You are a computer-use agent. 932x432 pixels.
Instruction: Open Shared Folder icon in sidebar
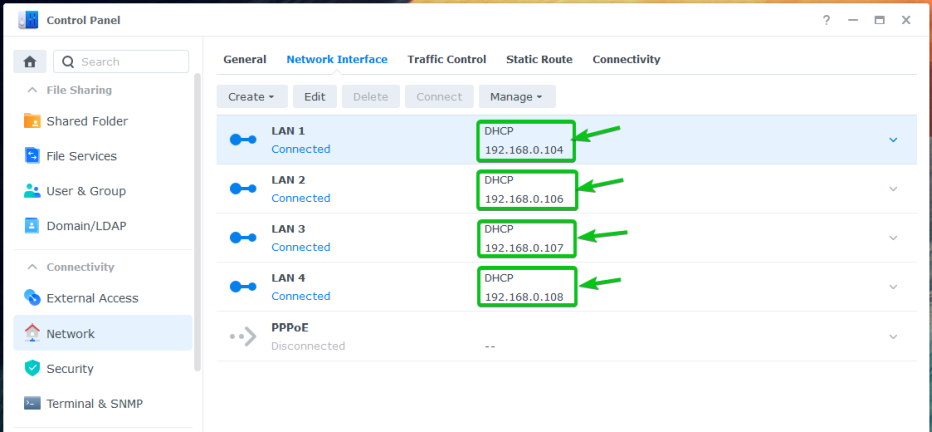(32, 121)
